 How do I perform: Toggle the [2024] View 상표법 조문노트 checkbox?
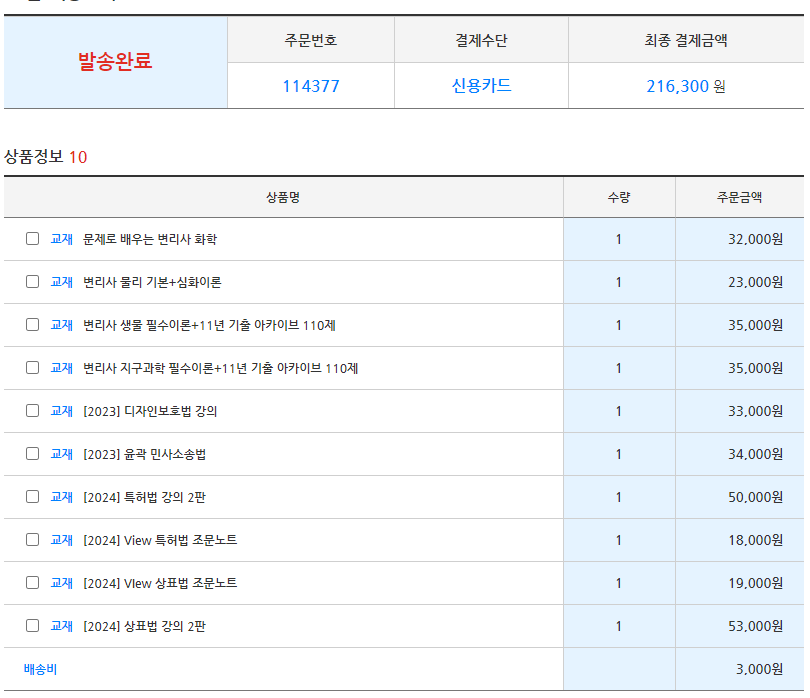(x=33, y=583)
